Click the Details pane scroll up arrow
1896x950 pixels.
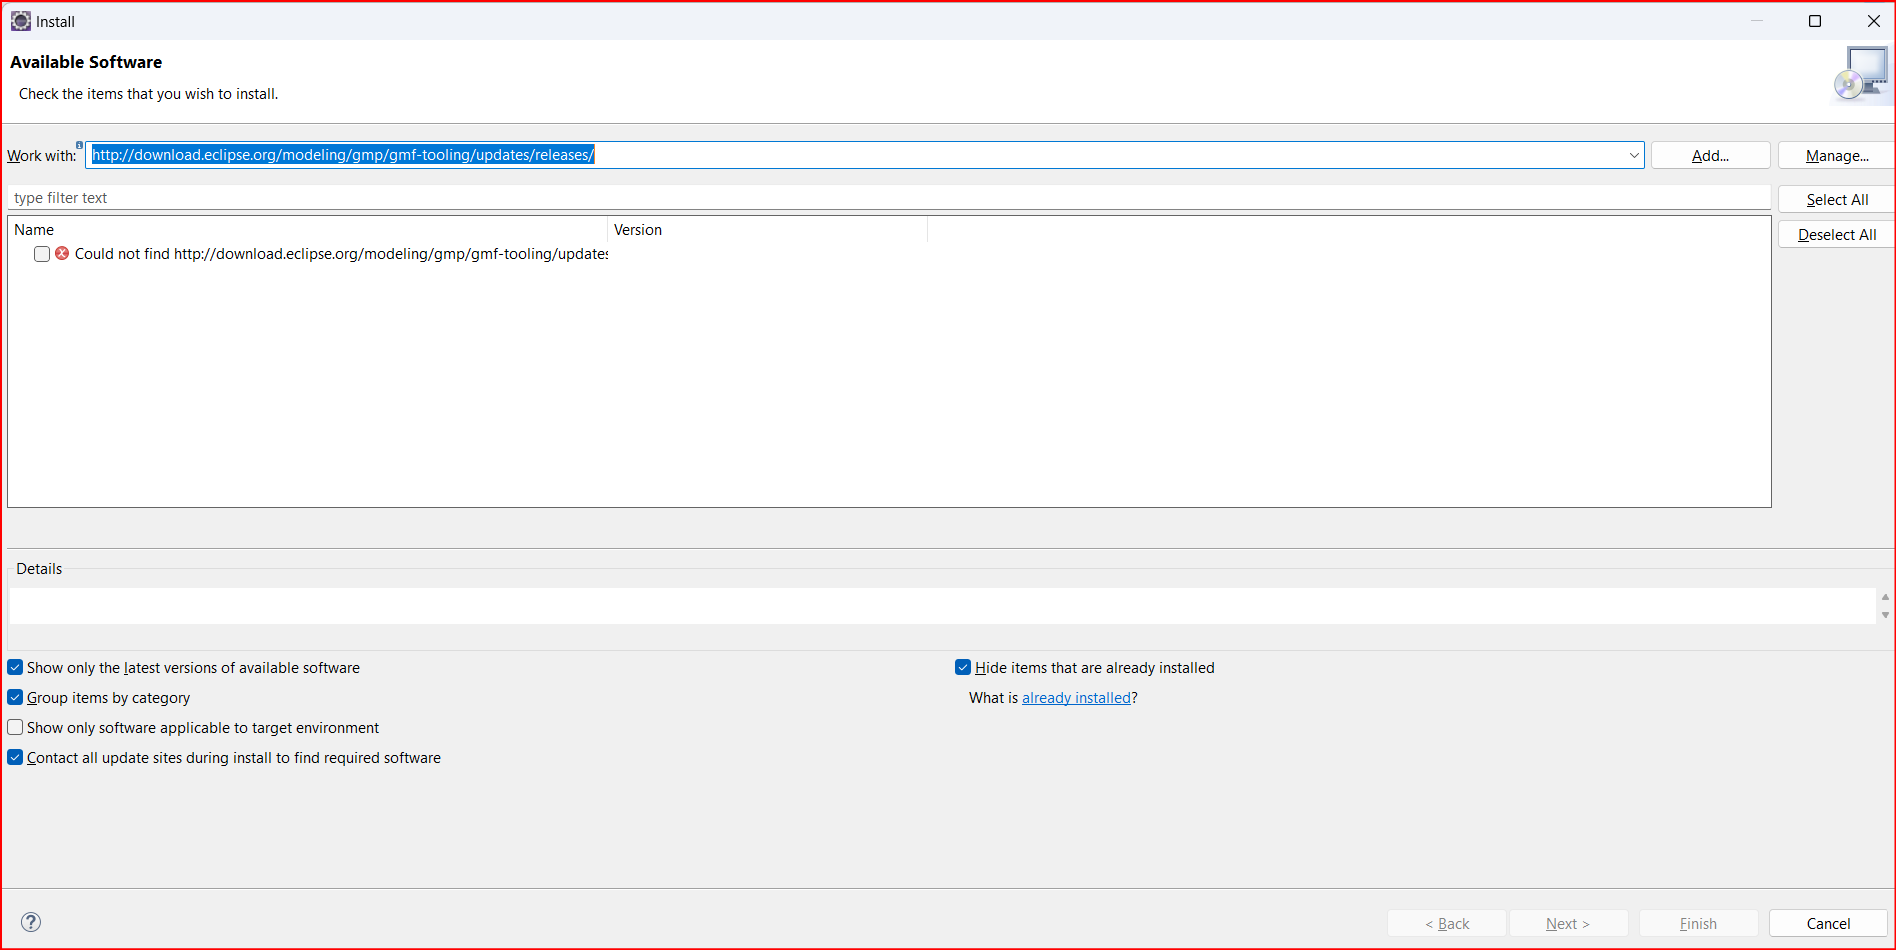pos(1885,597)
